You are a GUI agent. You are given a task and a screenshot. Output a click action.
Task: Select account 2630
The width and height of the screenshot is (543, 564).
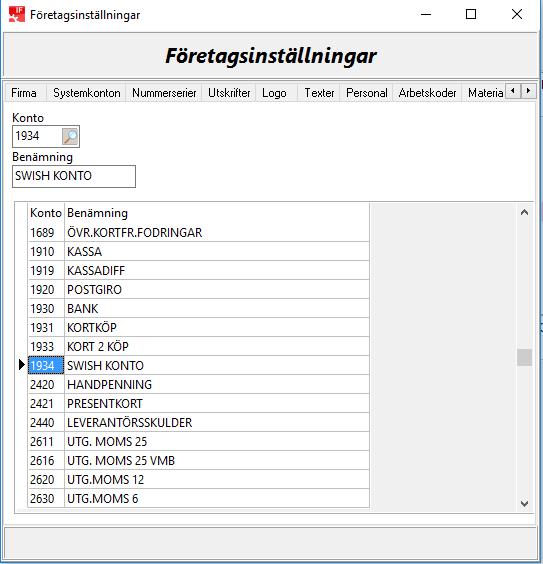46,499
